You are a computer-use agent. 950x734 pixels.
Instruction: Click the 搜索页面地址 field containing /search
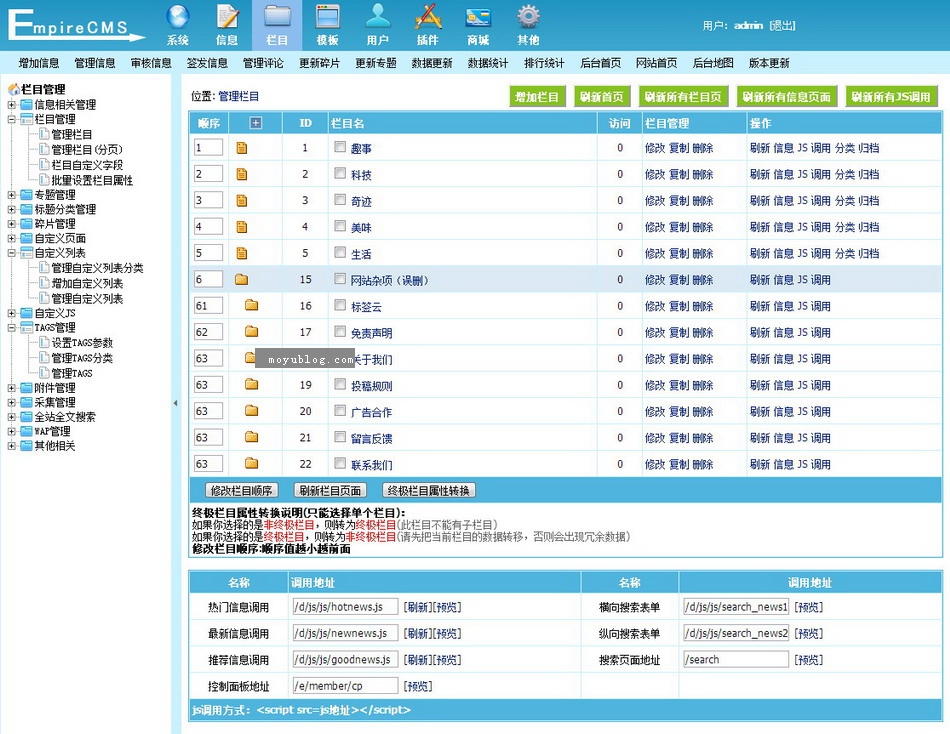[x=736, y=659]
